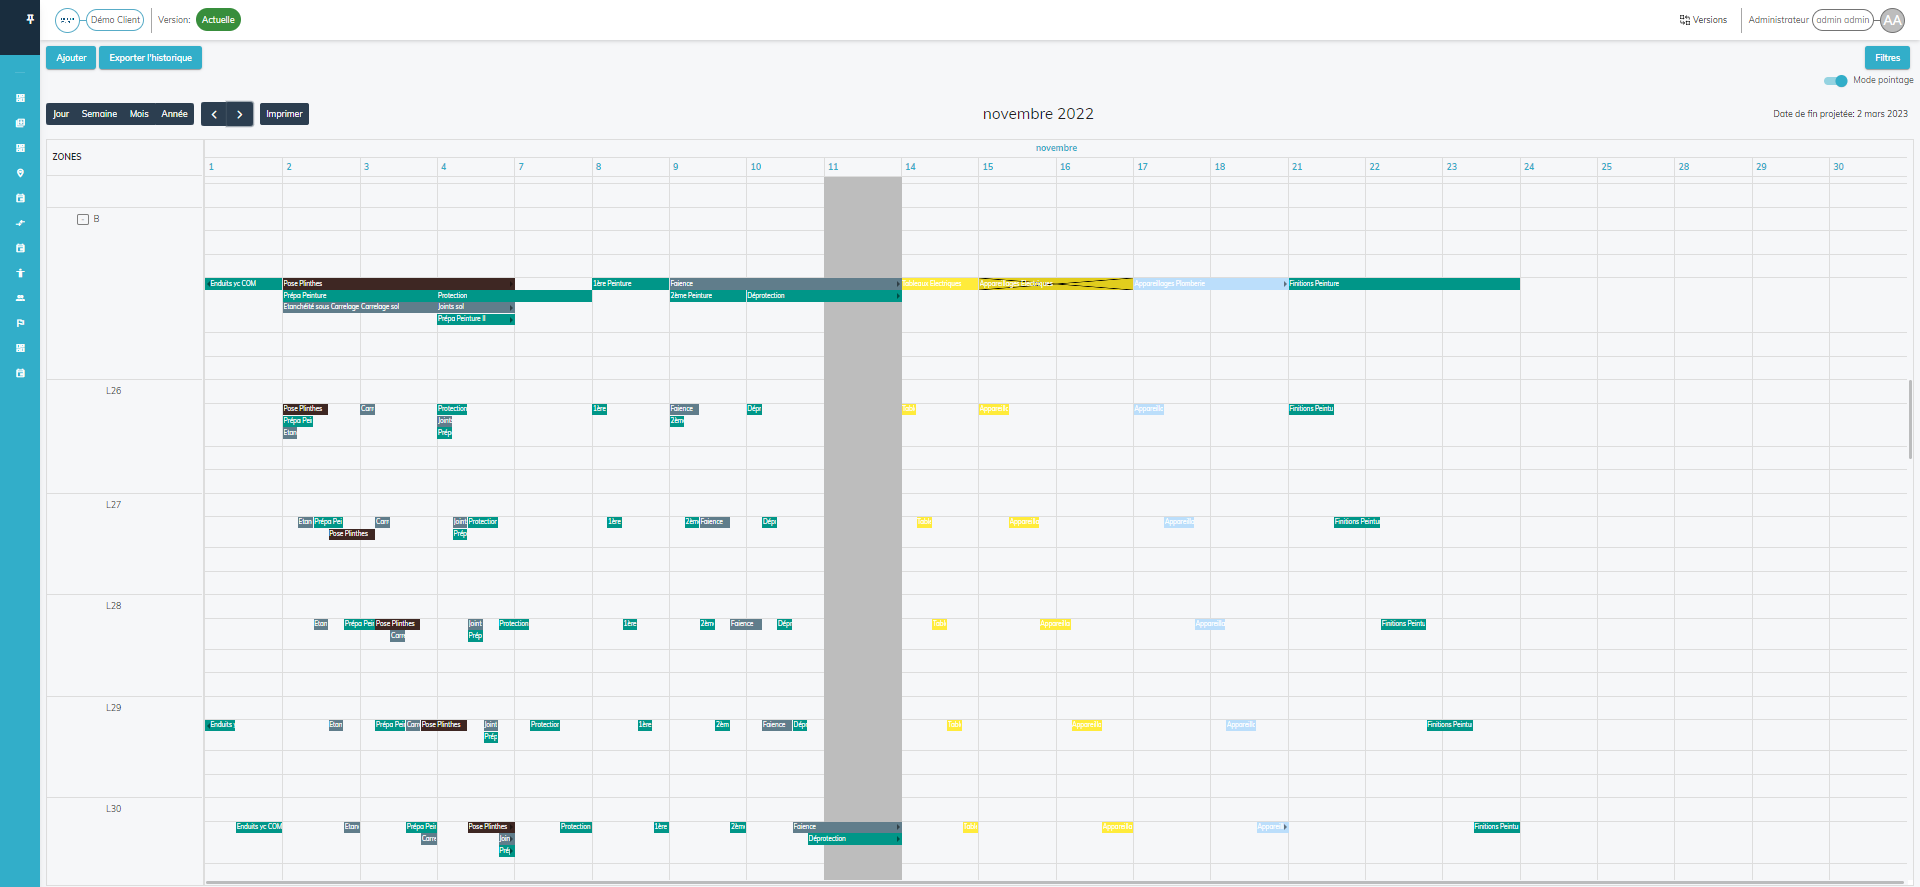Switch to the Année view

click(x=174, y=114)
